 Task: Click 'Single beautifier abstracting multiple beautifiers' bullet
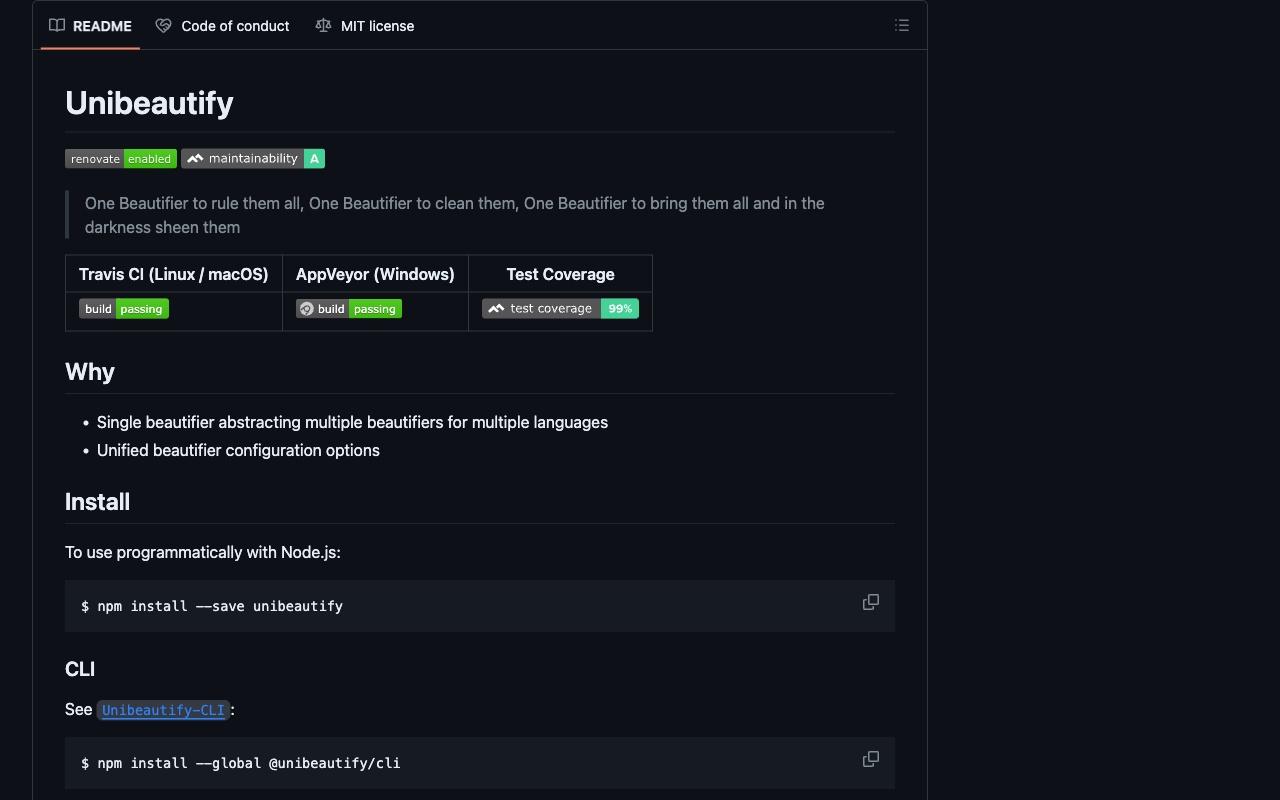pos(352,422)
